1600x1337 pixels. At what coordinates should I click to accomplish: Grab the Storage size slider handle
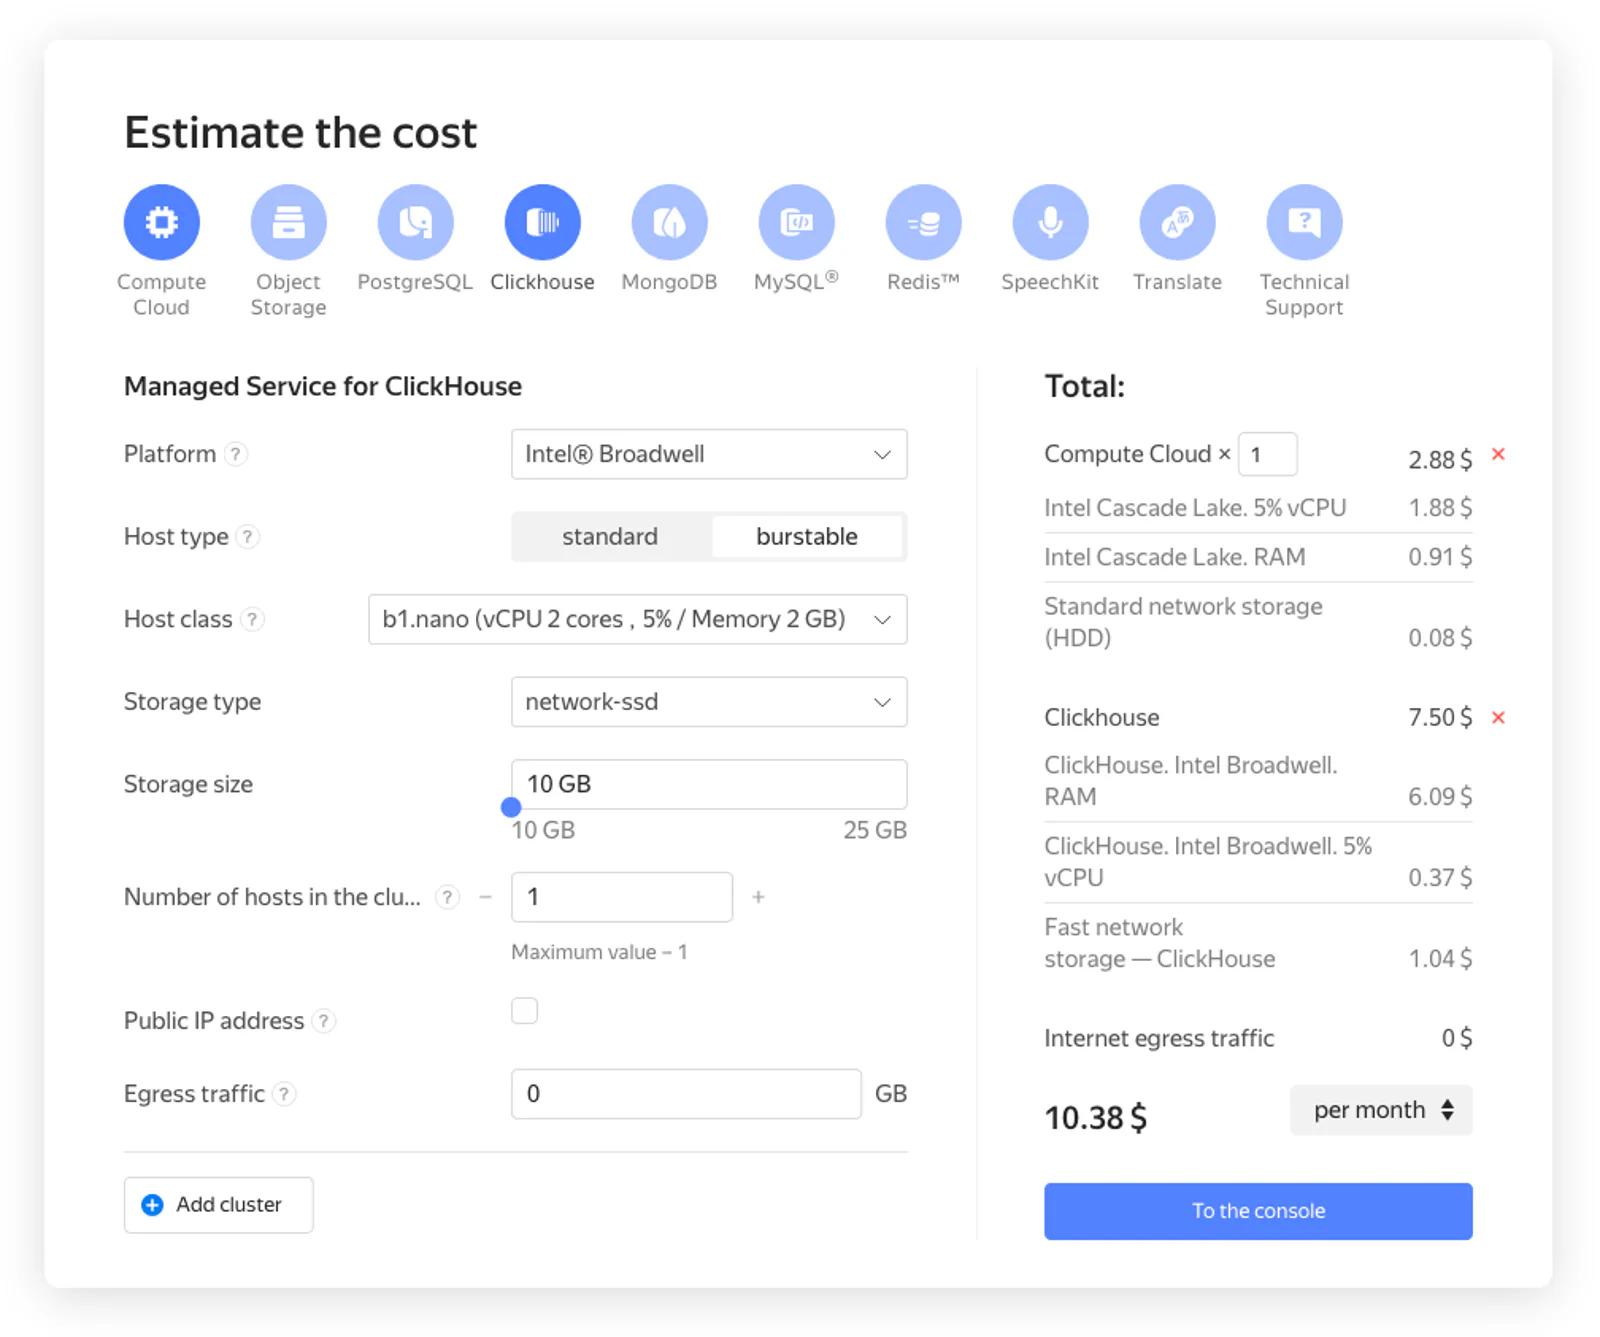click(511, 807)
